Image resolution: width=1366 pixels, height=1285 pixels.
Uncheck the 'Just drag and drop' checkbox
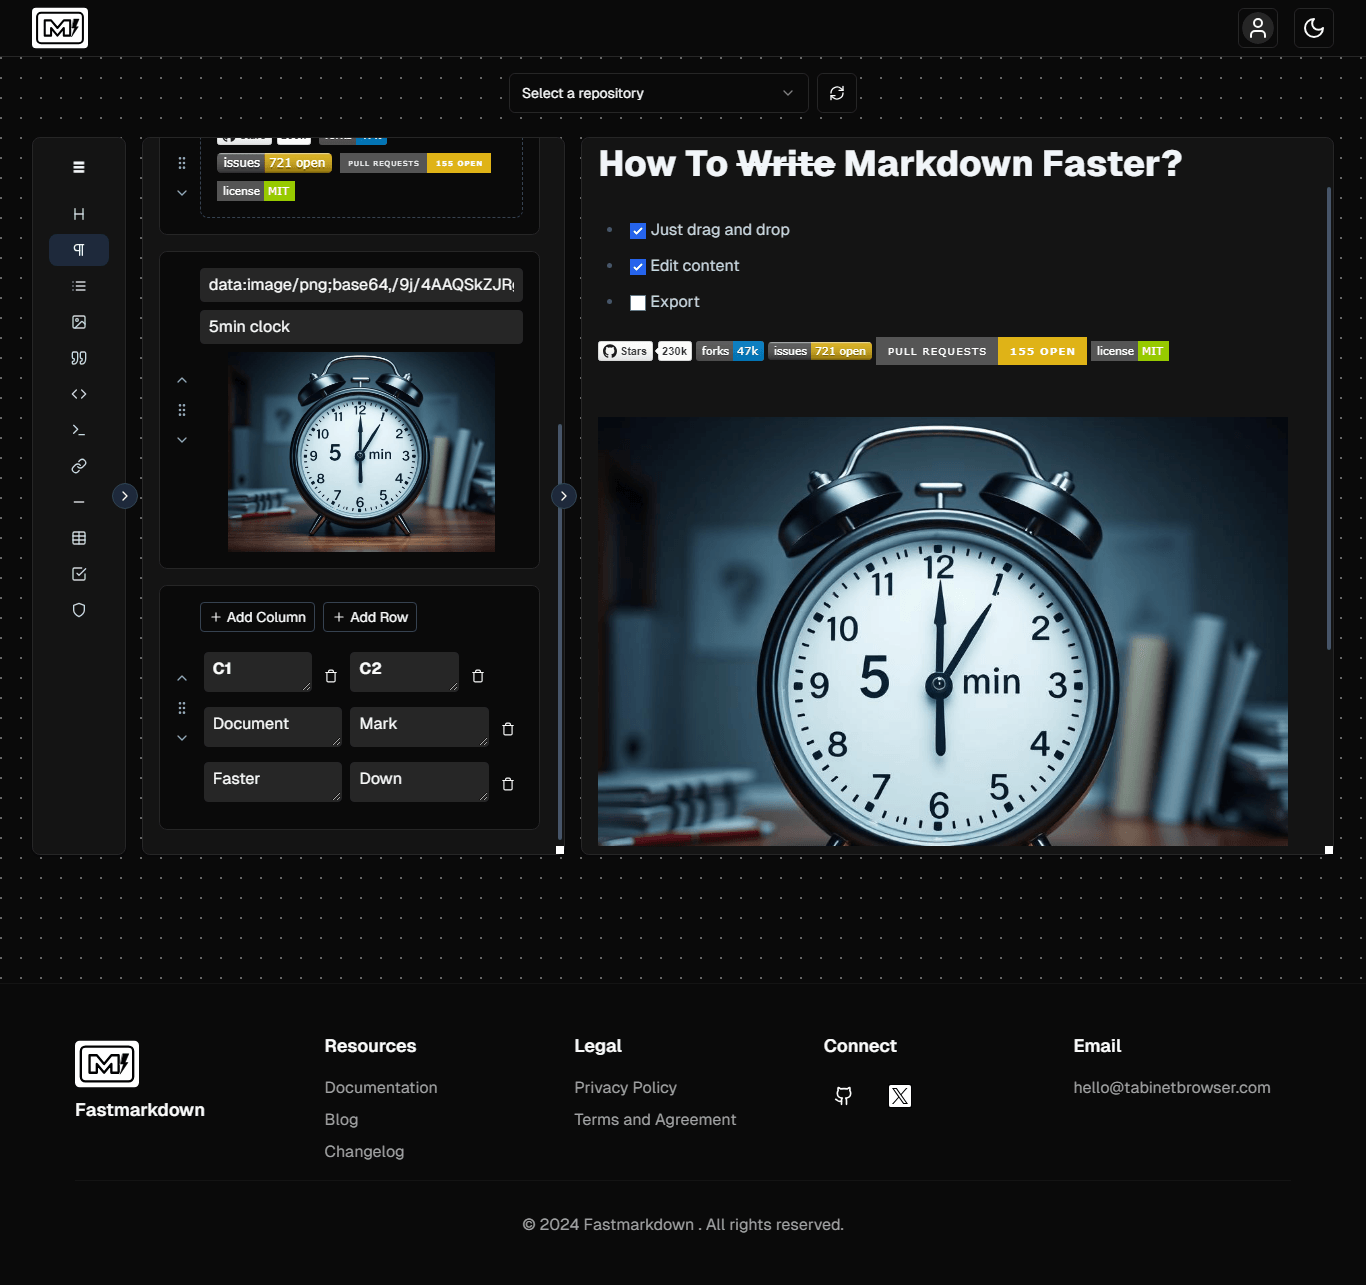point(638,231)
